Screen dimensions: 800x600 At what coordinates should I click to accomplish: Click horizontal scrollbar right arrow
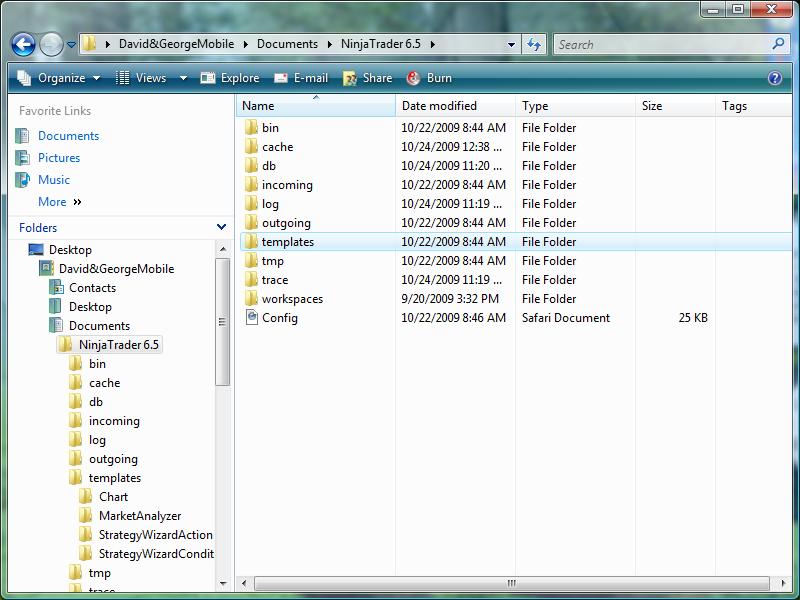784,583
